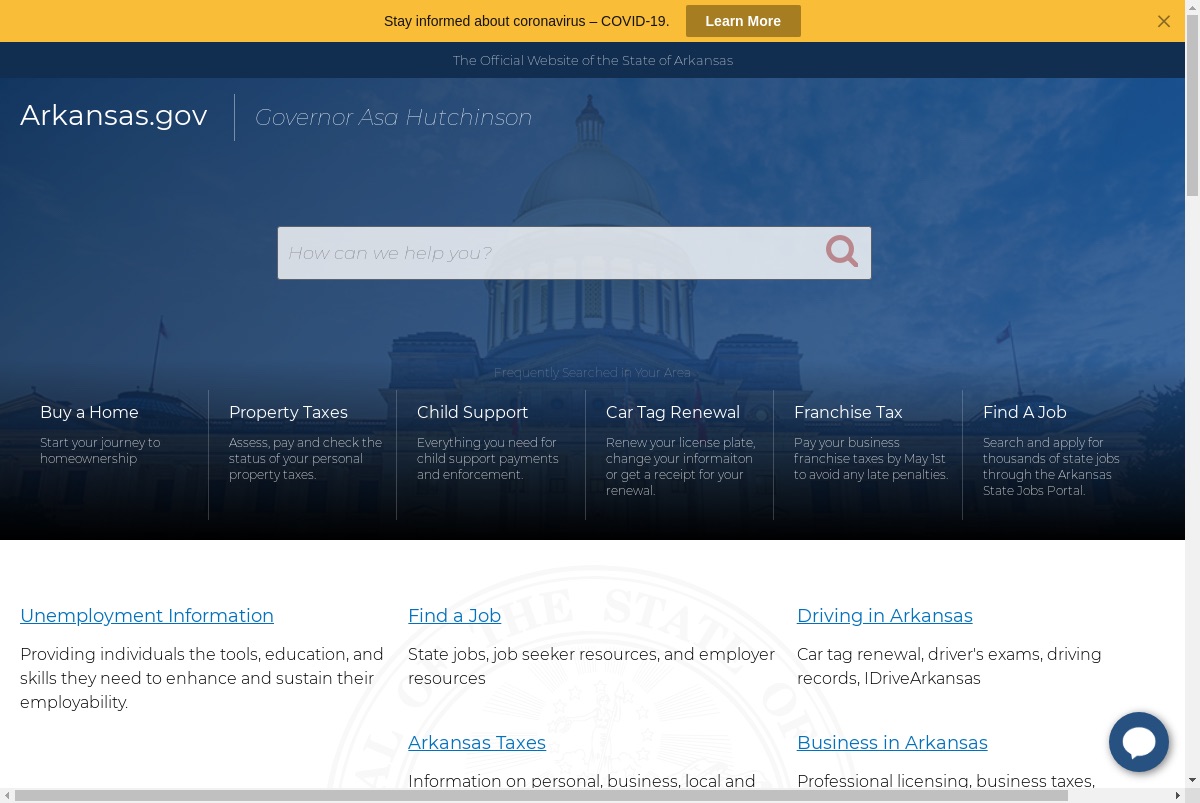Dismiss the coronavirus banner with X

pyautogui.click(x=1164, y=21)
